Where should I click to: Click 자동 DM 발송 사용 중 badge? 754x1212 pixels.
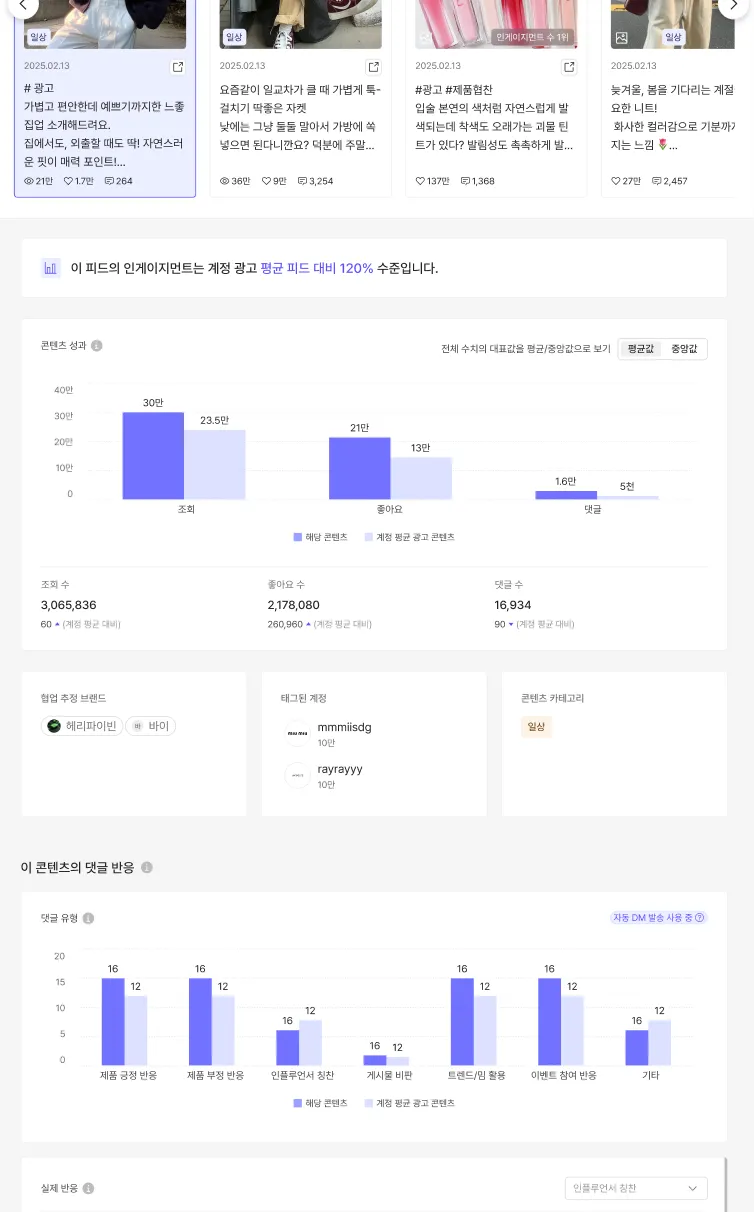(658, 917)
